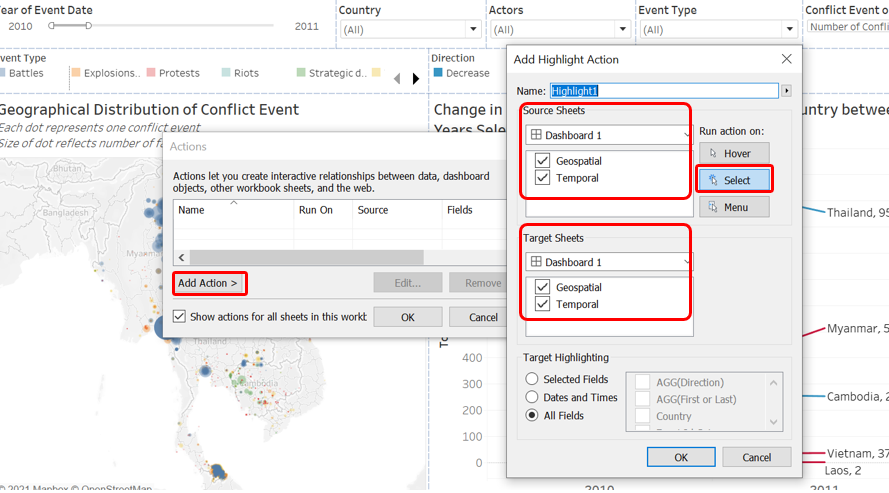Close the Add Highlight Action dialog
This screenshot has width=889, height=493.
click(x=787, y=59)
